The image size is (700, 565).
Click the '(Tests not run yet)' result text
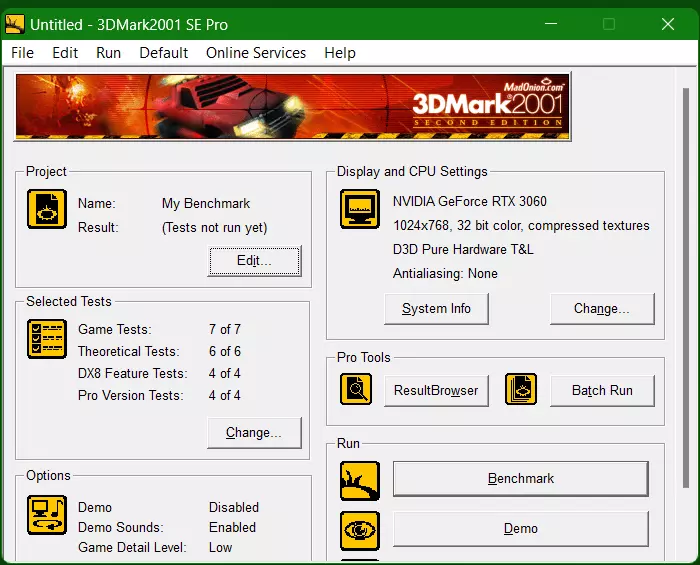click(214, 228)
